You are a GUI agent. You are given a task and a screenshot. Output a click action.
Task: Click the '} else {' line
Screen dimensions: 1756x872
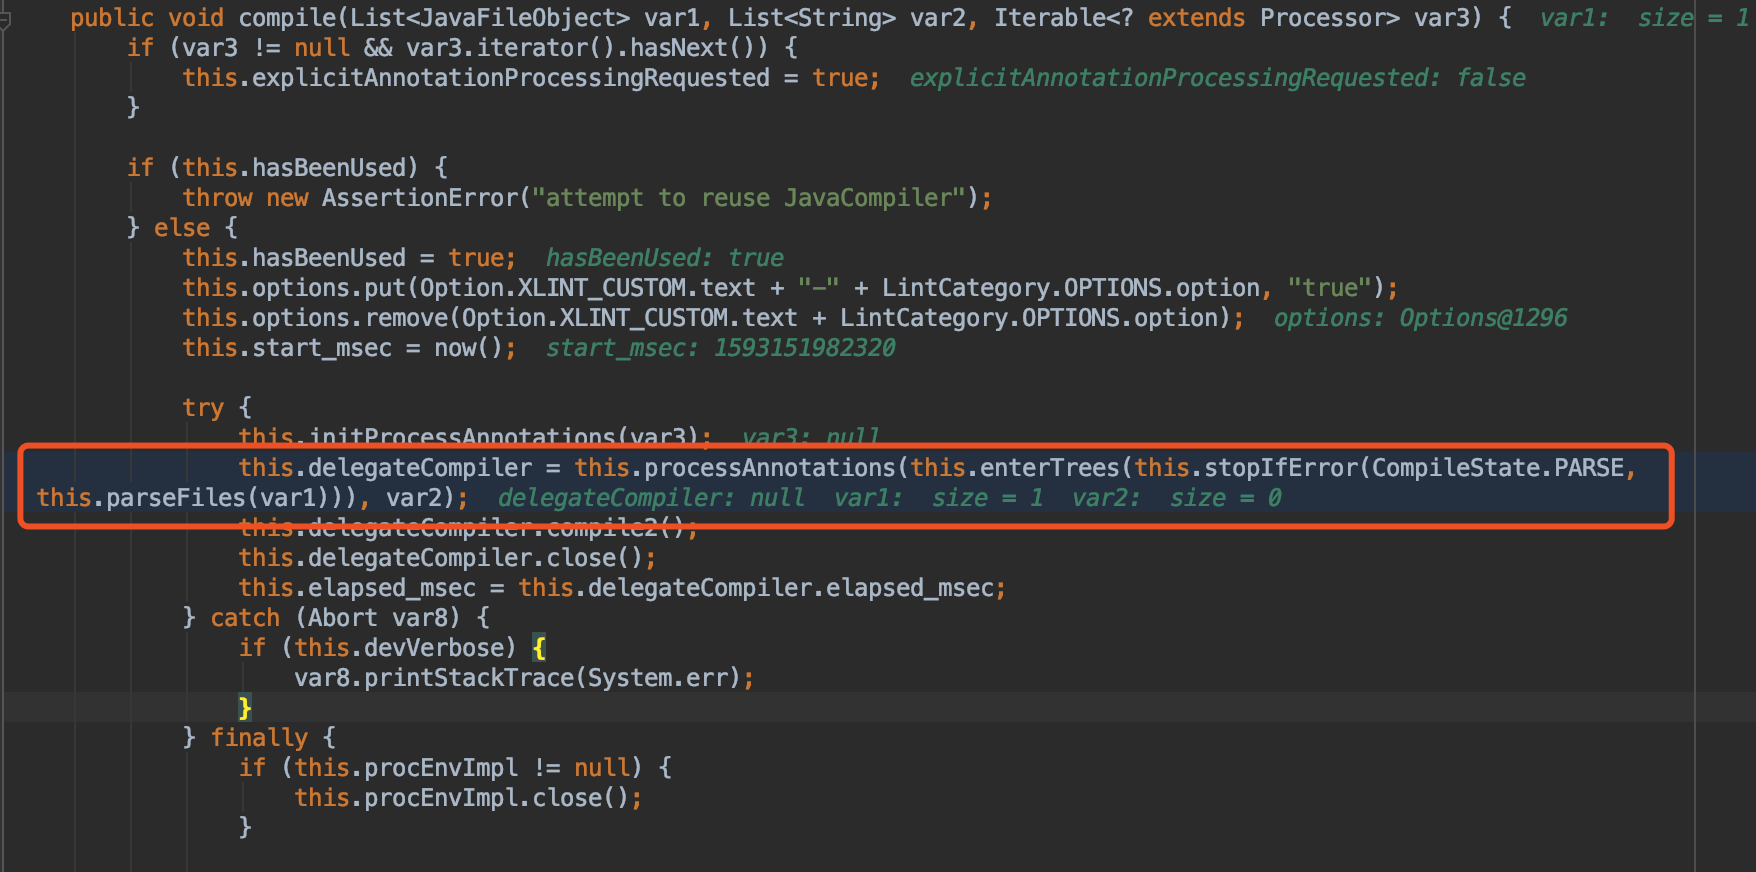182,228
